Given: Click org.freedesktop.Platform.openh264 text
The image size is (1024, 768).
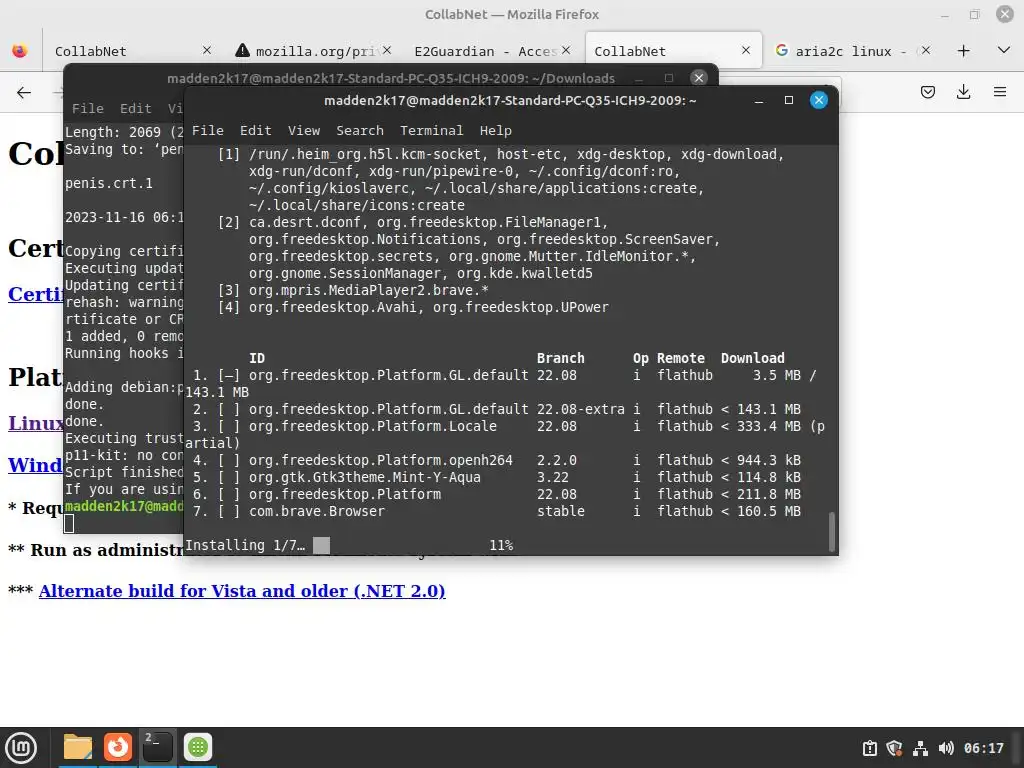Looking at the screenshot, I should [381, 460].
